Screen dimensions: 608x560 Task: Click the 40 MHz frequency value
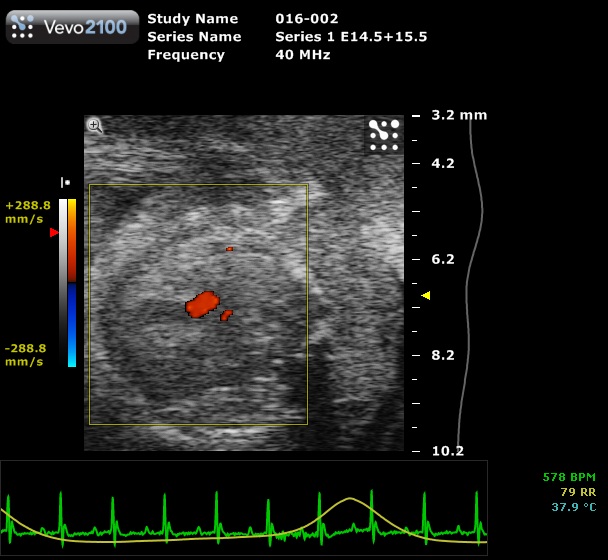[303, 54]
